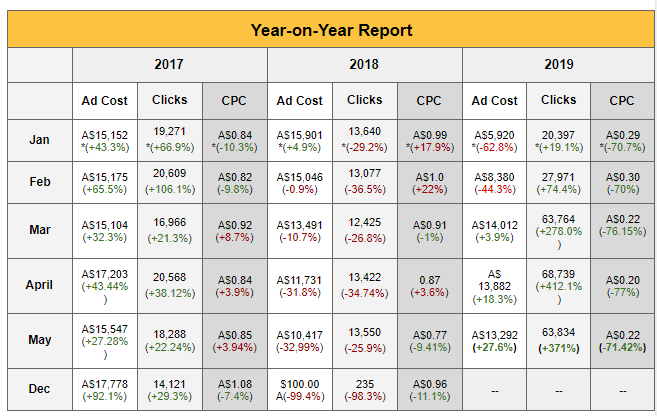Select the April row label

(39, 286)
